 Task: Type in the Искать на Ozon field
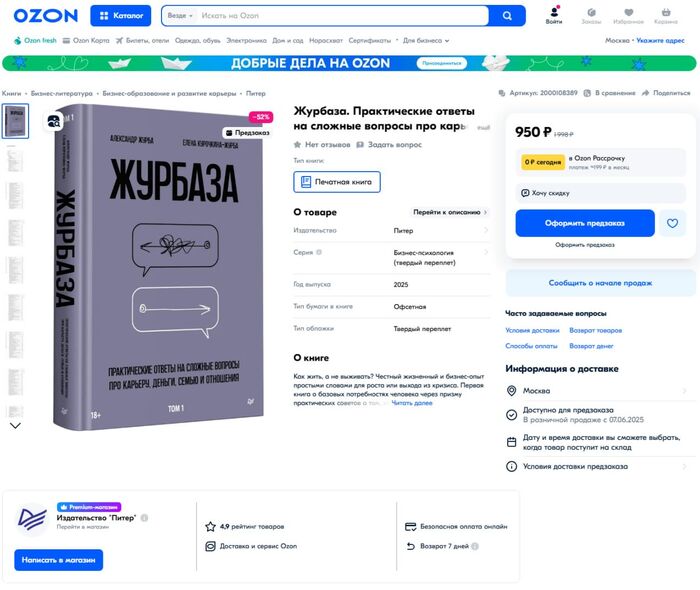[x=344, y=16]
